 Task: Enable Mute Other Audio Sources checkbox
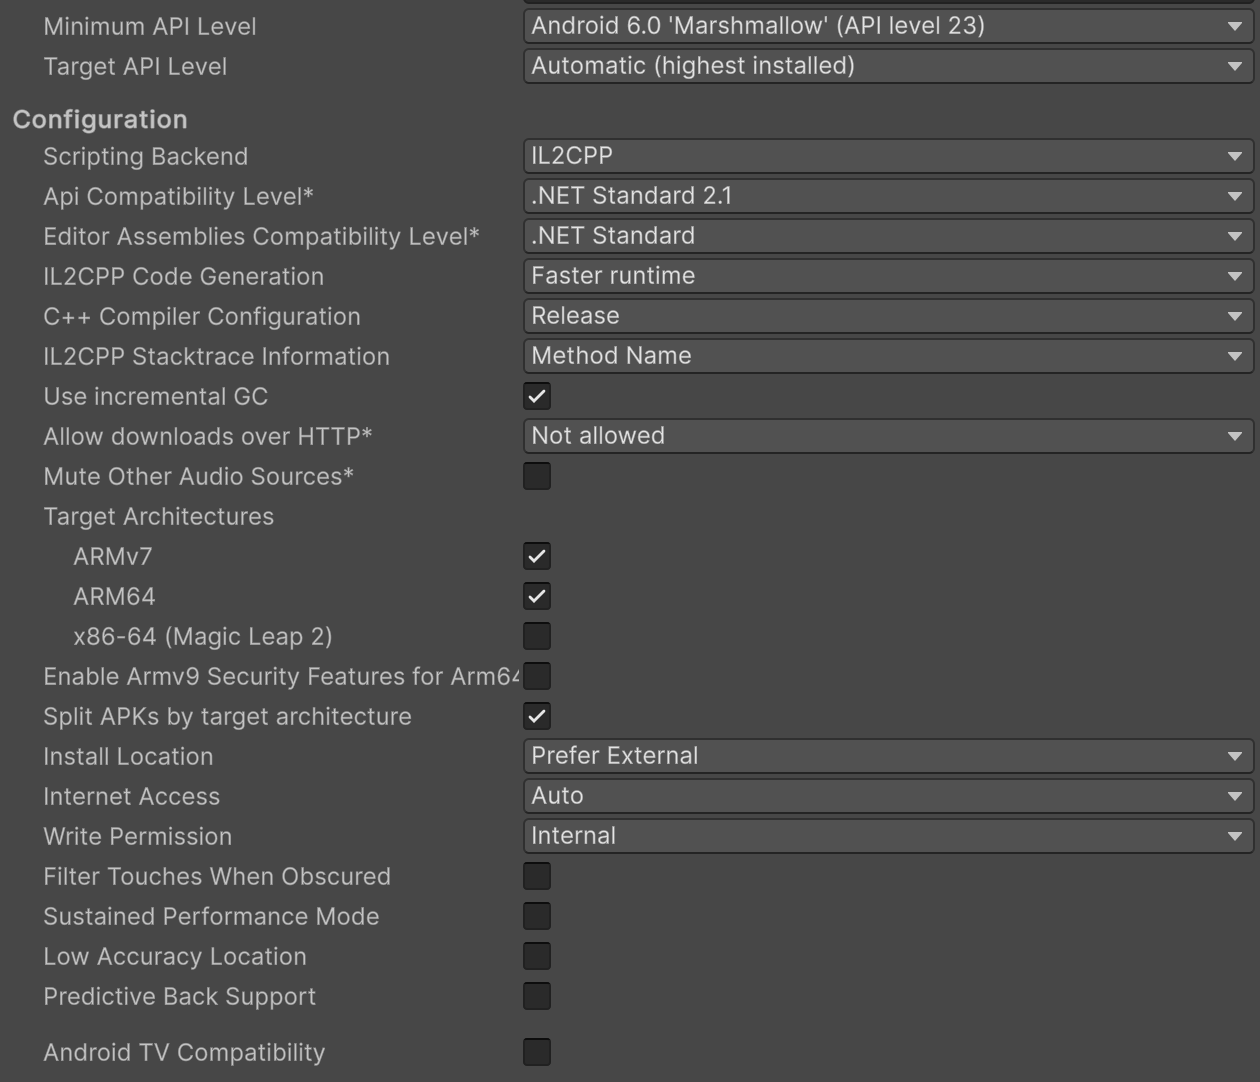[537, 476]
